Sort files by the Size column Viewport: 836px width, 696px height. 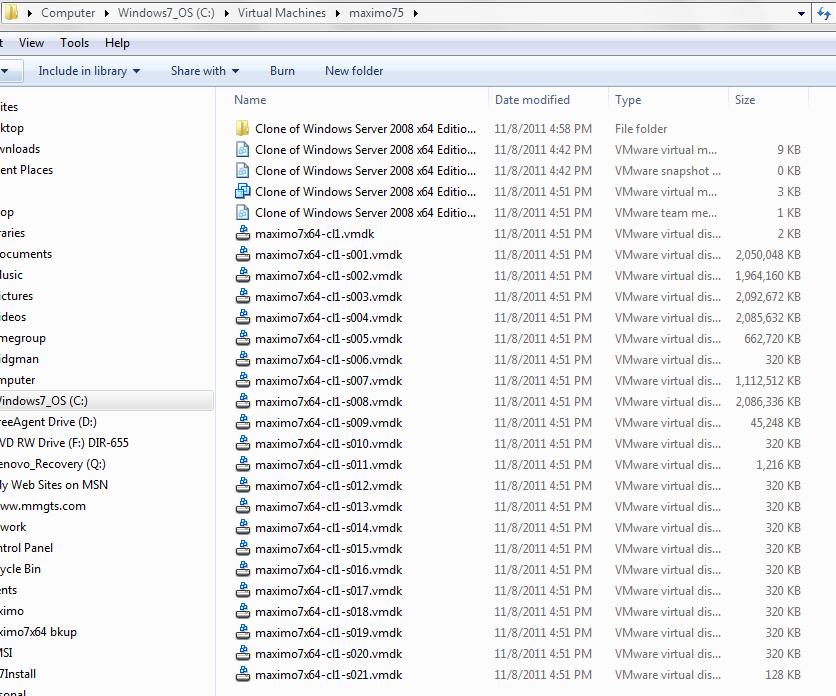[x=744, y=100]
